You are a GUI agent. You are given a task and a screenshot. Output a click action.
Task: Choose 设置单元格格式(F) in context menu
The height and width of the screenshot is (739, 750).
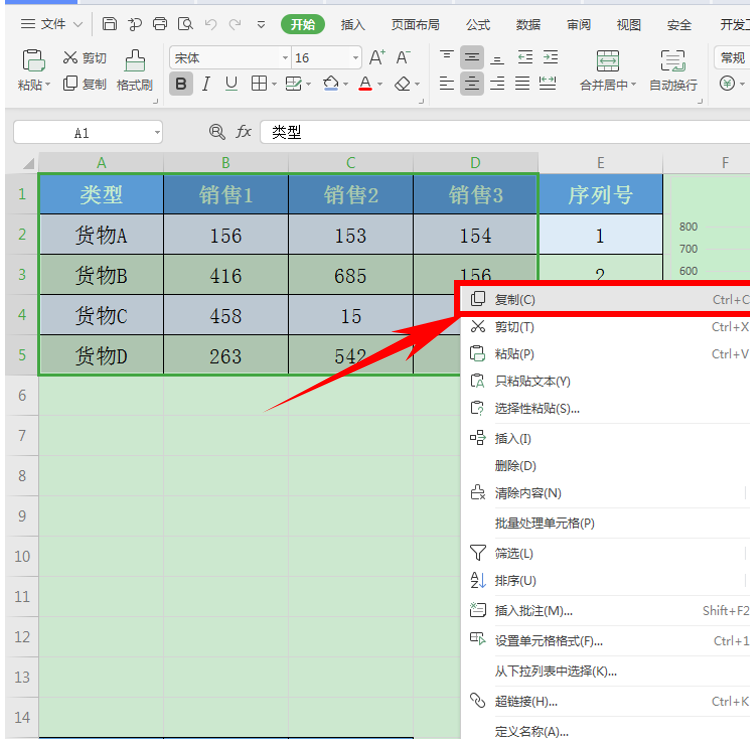(606, 640)
